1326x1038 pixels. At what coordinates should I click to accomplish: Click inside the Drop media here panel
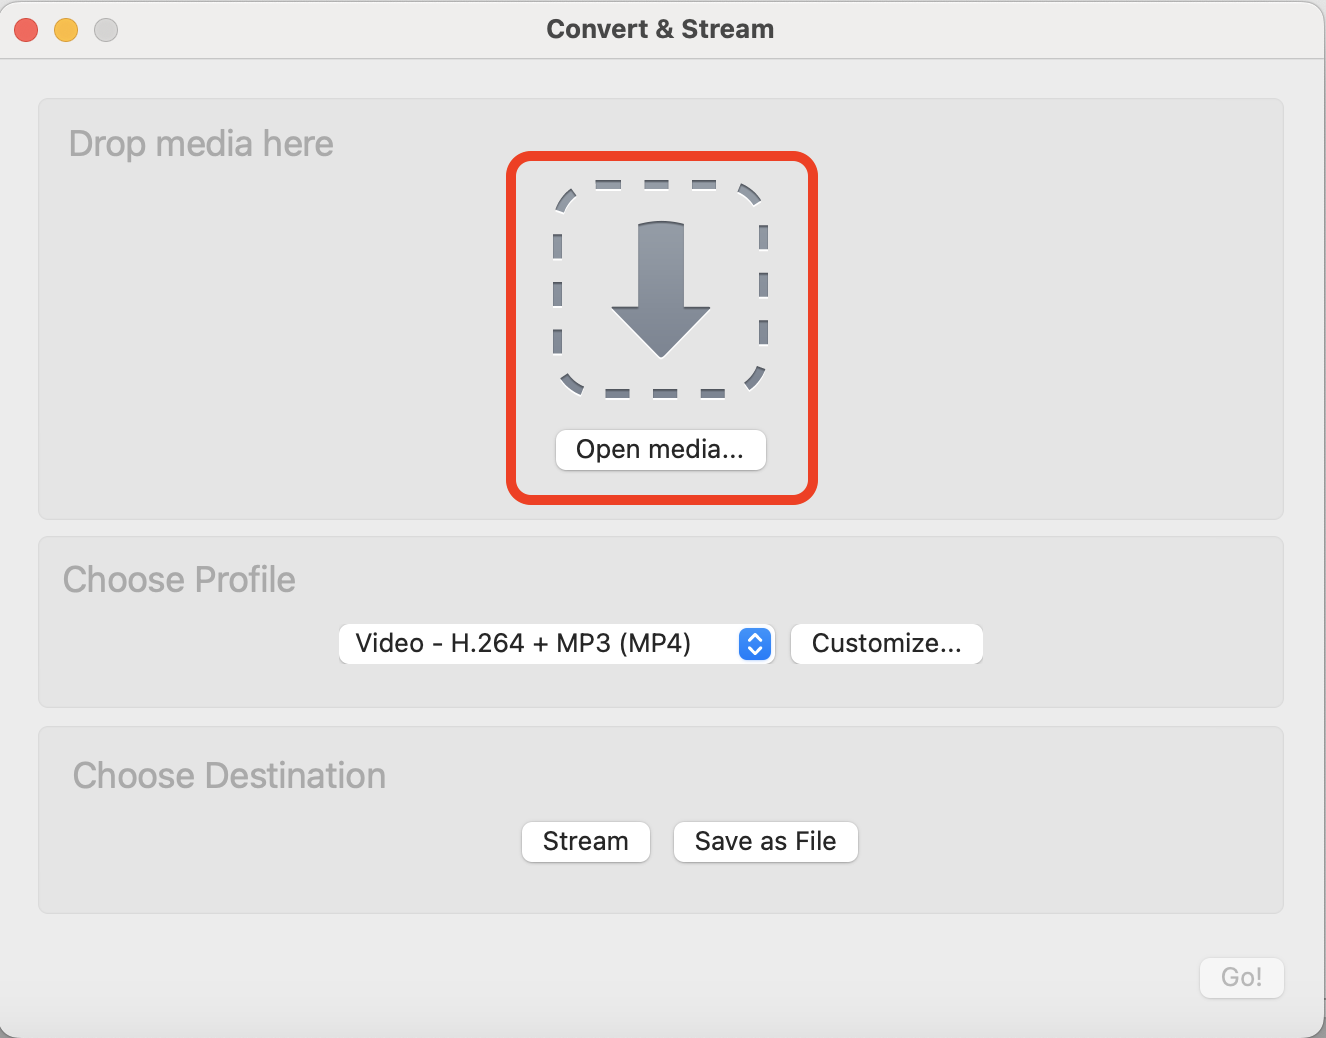tap(250, 300)
